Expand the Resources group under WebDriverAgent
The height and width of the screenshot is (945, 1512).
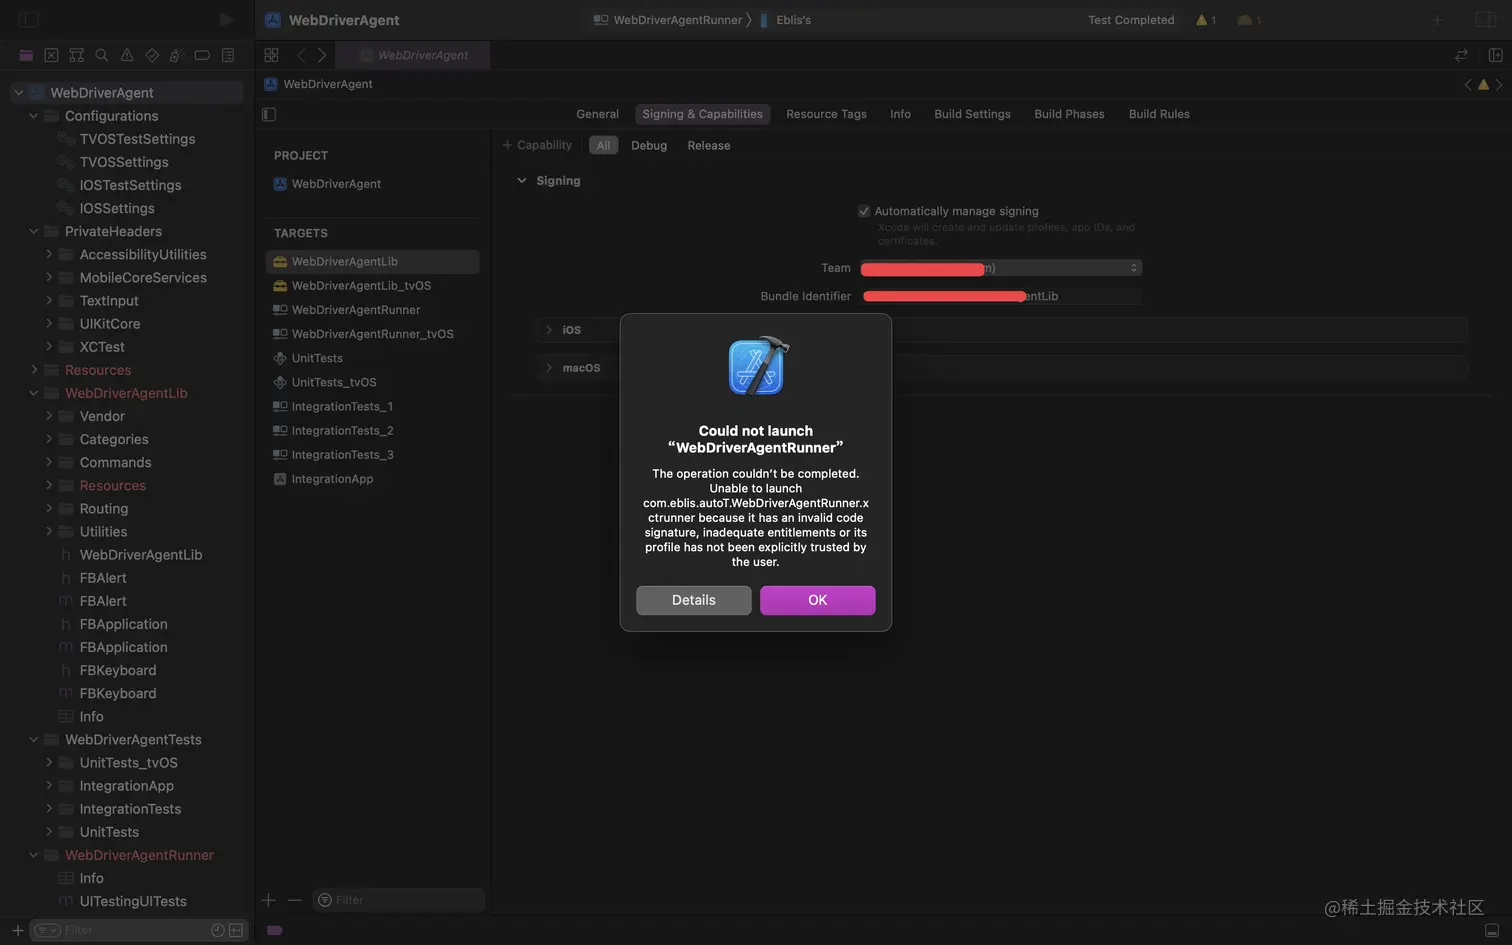[33, 370]
